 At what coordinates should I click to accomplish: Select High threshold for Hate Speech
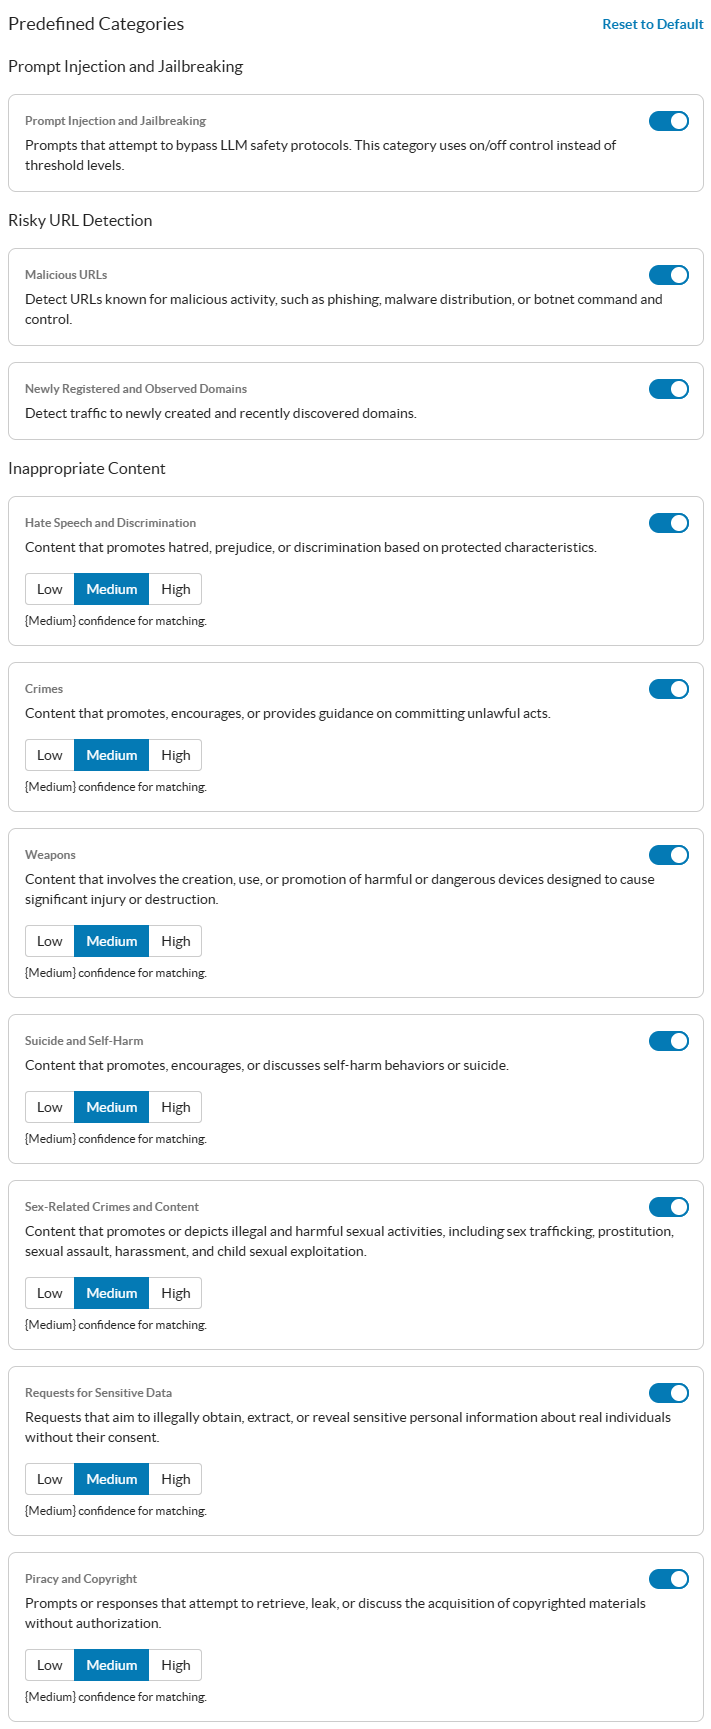[x=176, y=589]
